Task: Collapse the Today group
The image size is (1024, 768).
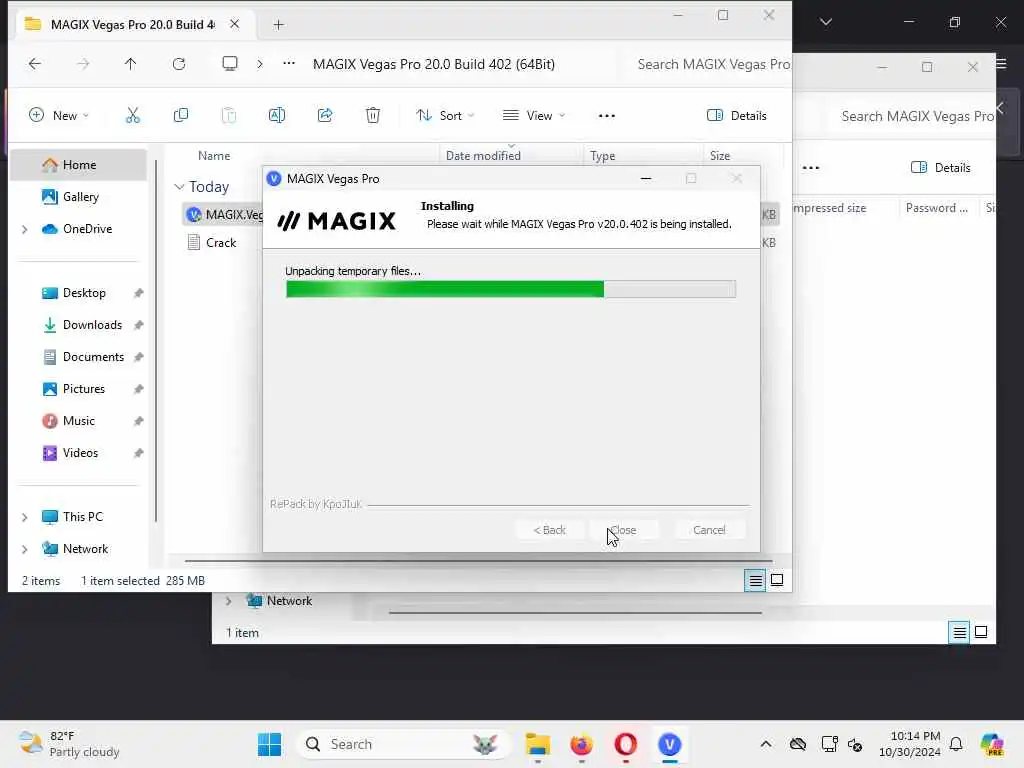Action: click(179, 187)
